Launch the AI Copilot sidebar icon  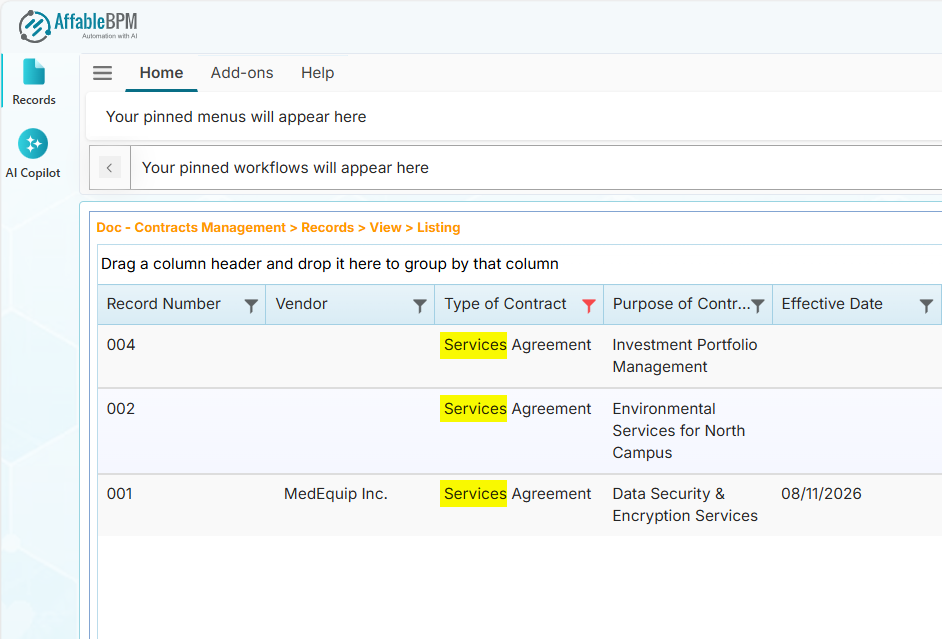point(33,153)
